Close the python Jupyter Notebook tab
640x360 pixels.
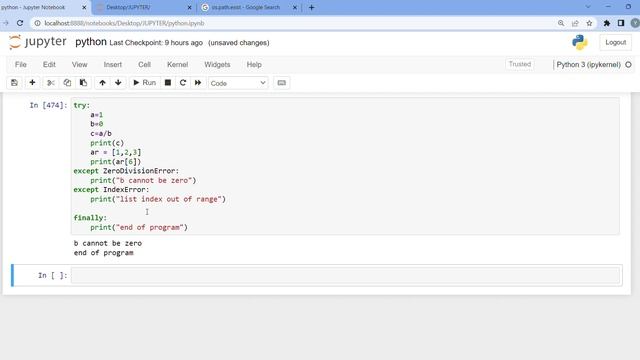(84, 7)
